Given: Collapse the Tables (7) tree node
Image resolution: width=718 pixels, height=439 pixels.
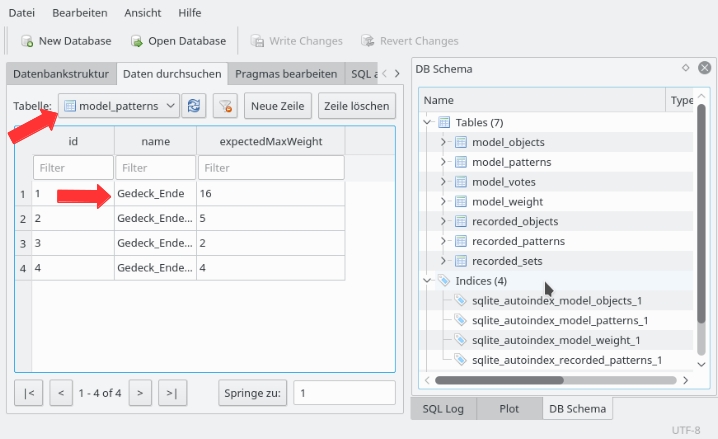Looking at the screenshot, I should tap(428, 122).
